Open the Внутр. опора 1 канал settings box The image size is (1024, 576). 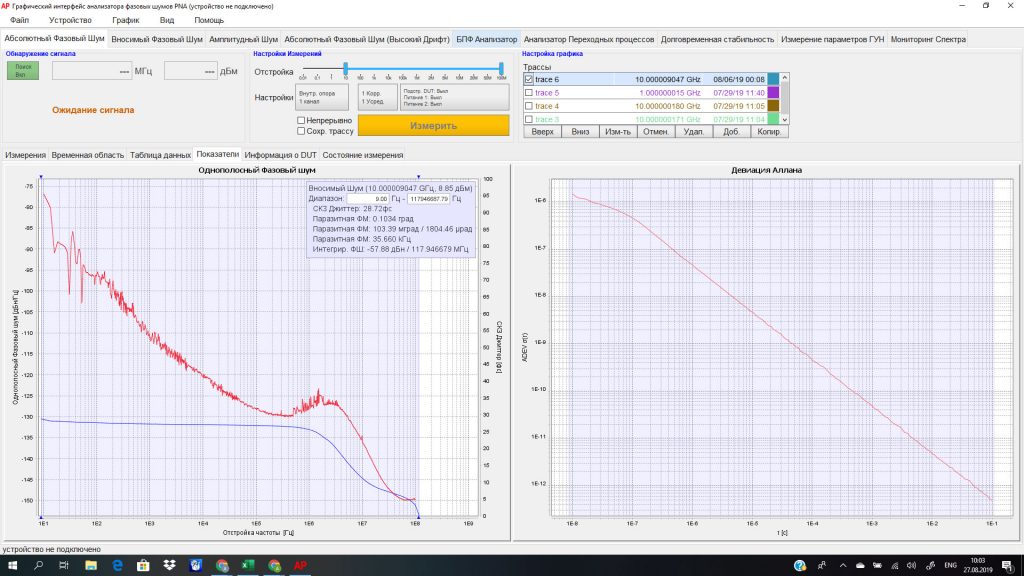pos(322,97)
